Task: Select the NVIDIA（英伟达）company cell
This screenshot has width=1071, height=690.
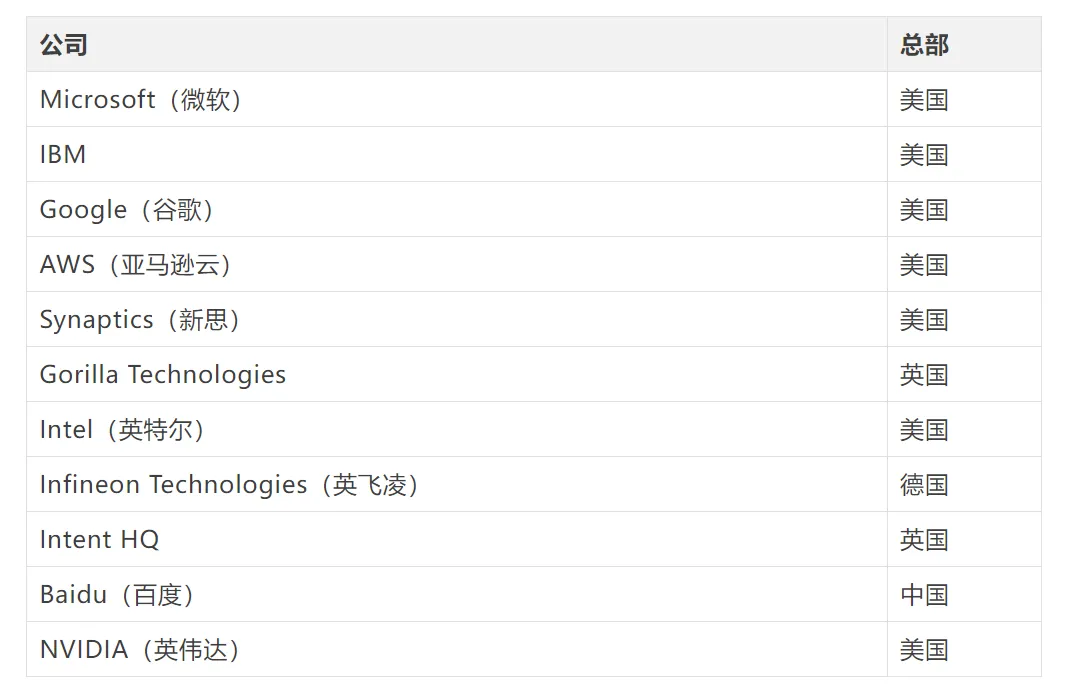Action: point(456,649)
